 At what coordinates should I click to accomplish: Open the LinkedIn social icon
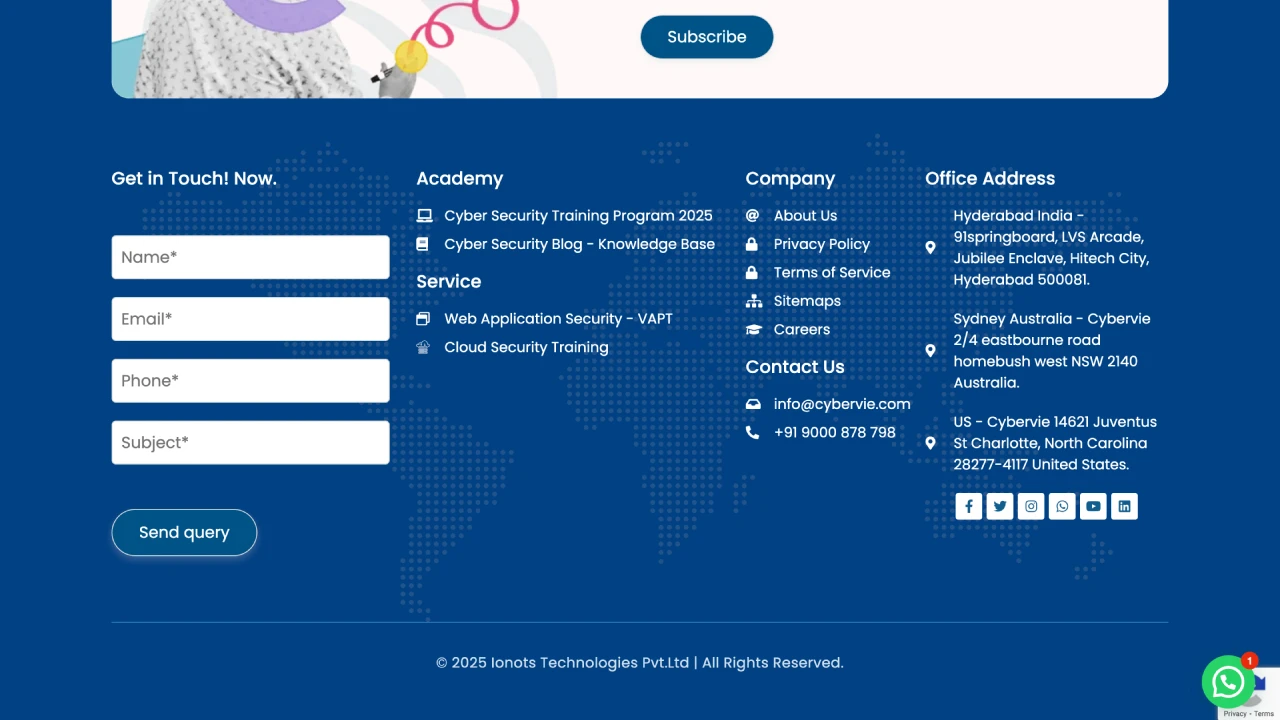click(1124, 507)
